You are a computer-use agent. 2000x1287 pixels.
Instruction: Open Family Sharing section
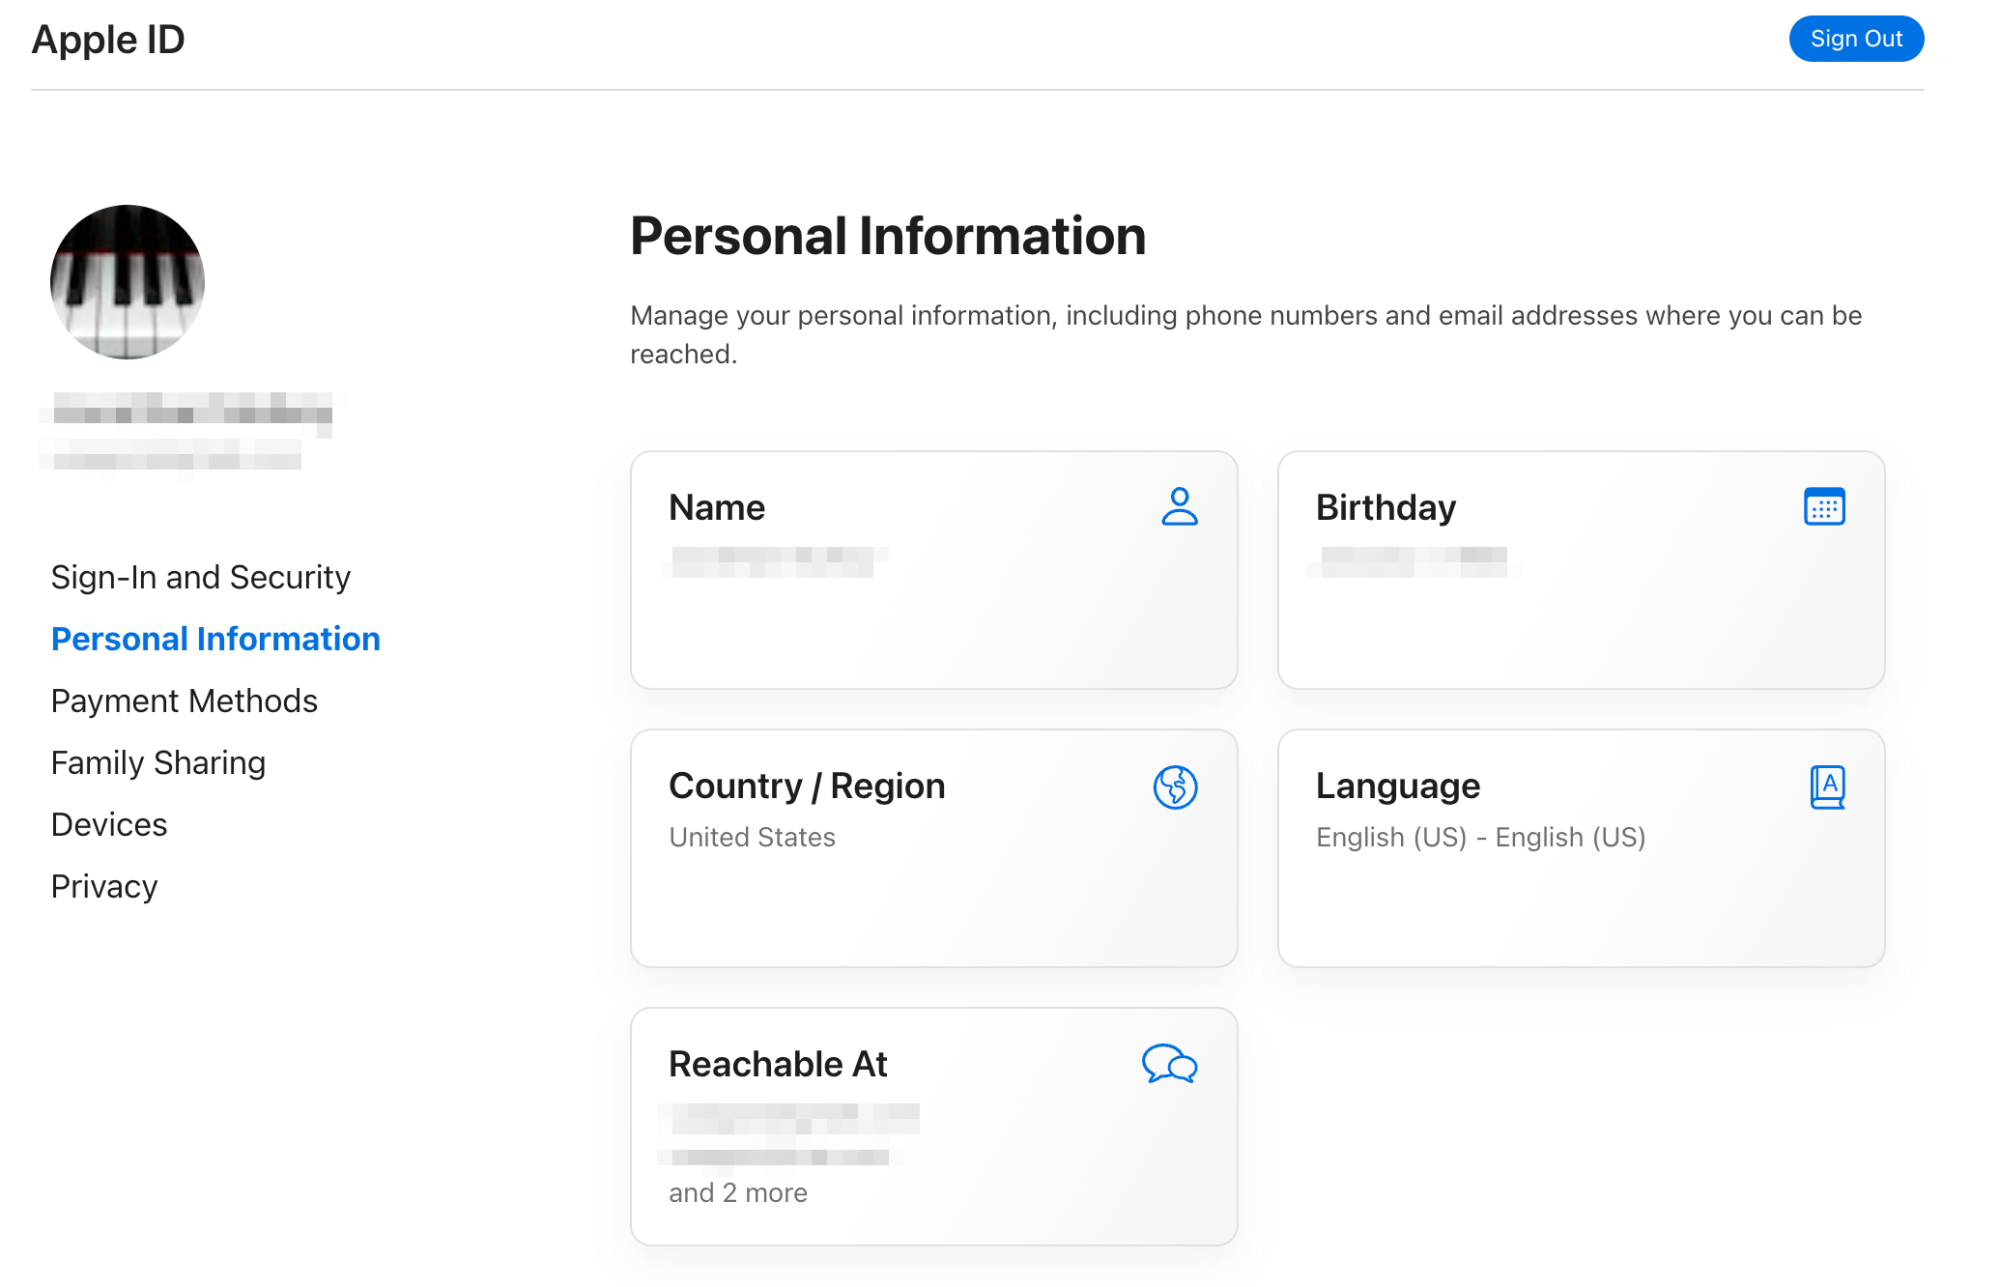click(x=158, y=763)
